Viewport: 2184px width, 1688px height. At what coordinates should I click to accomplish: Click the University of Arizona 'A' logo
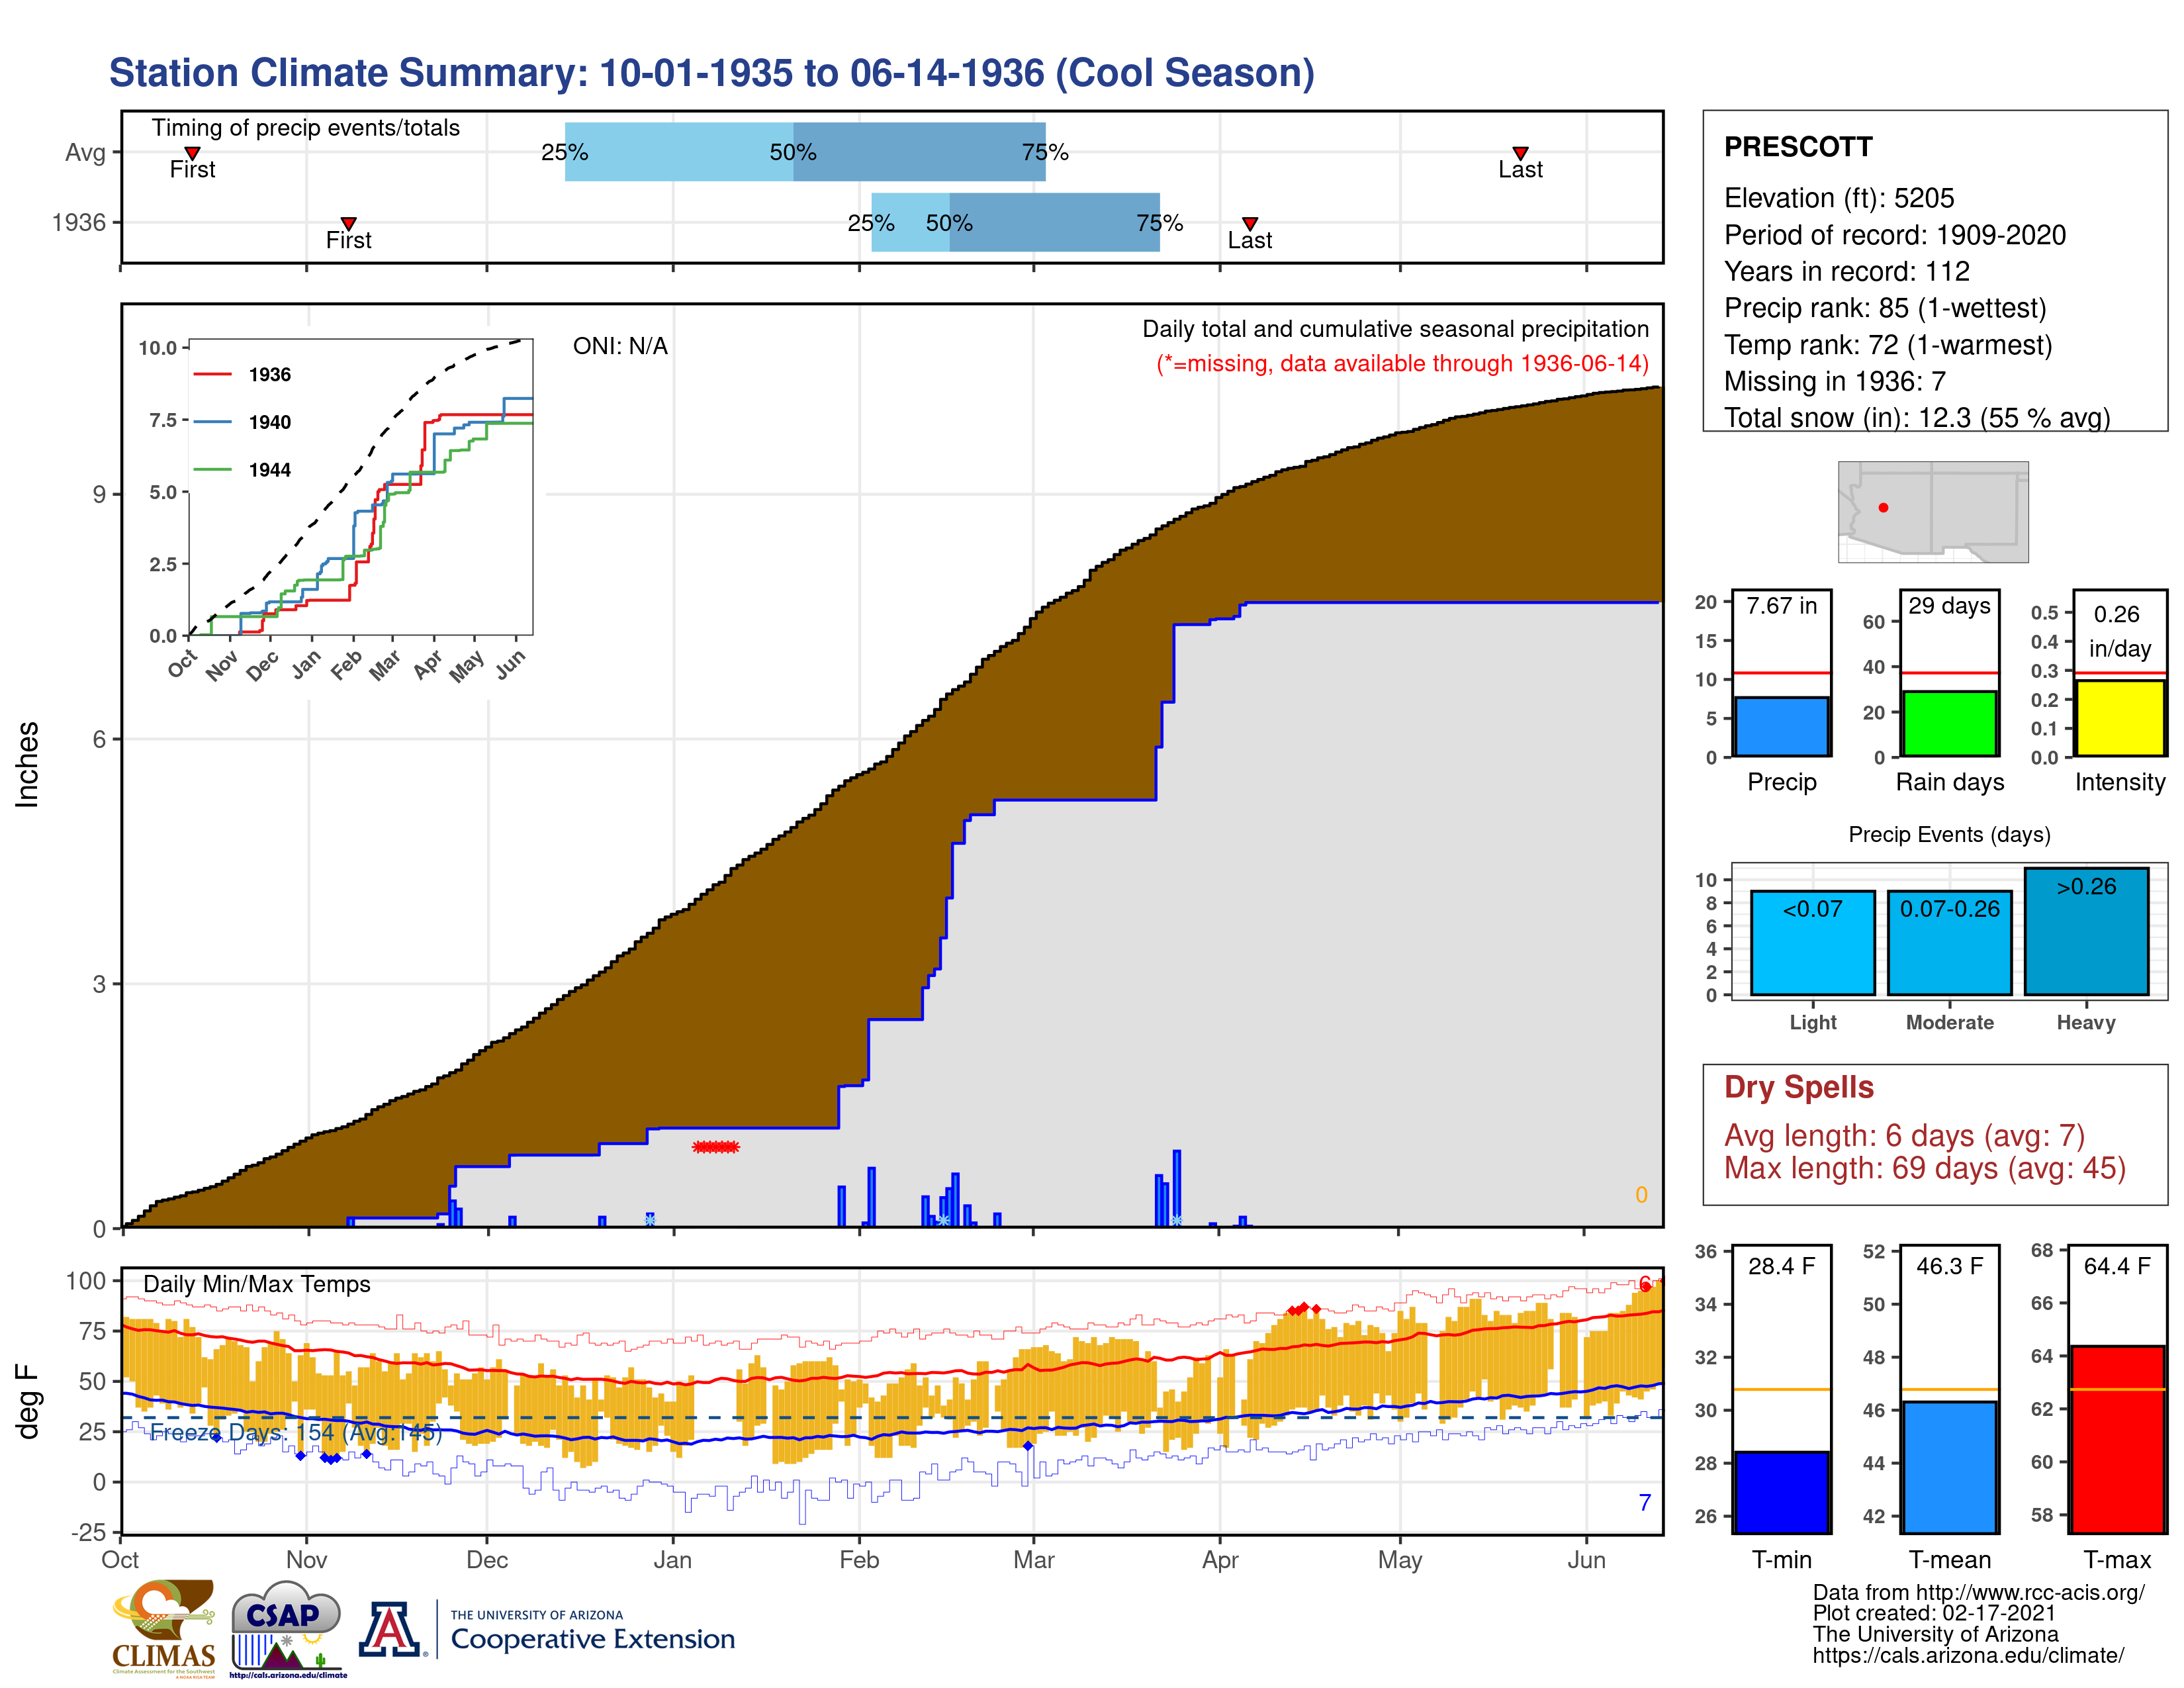click(x=390, y=1629)
